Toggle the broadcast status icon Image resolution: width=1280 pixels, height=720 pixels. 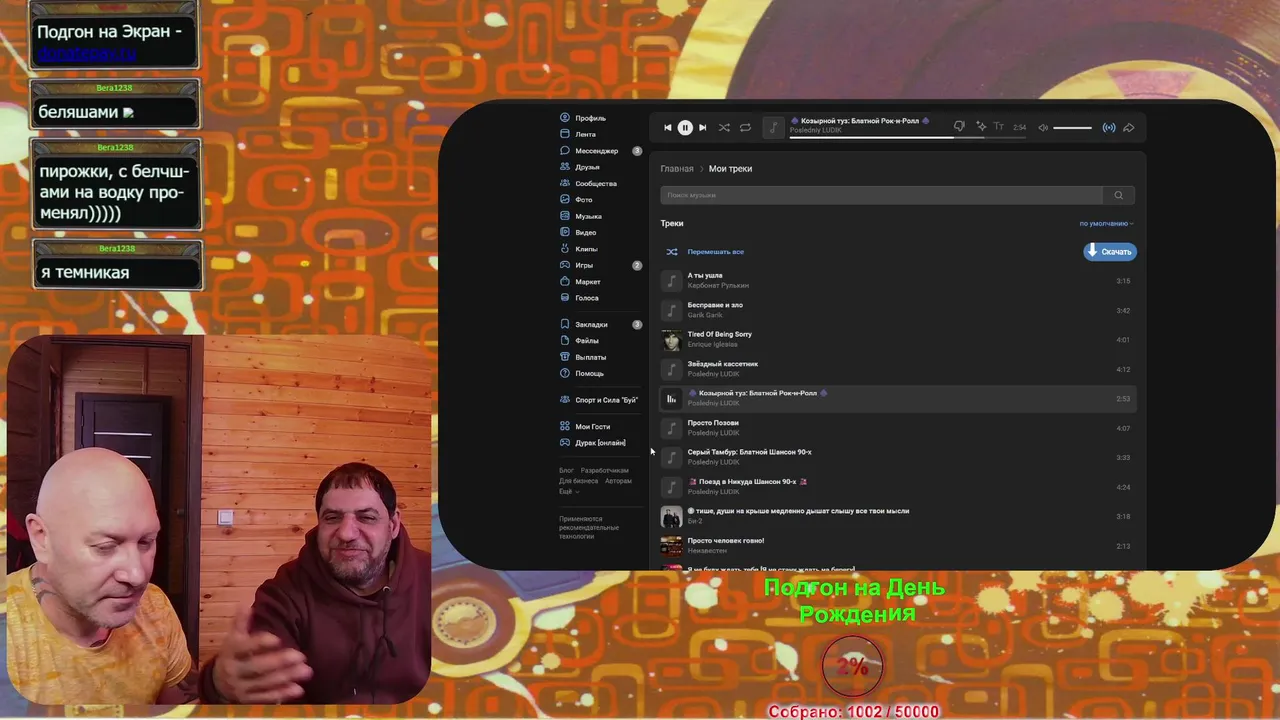(x=1109, y=128)
